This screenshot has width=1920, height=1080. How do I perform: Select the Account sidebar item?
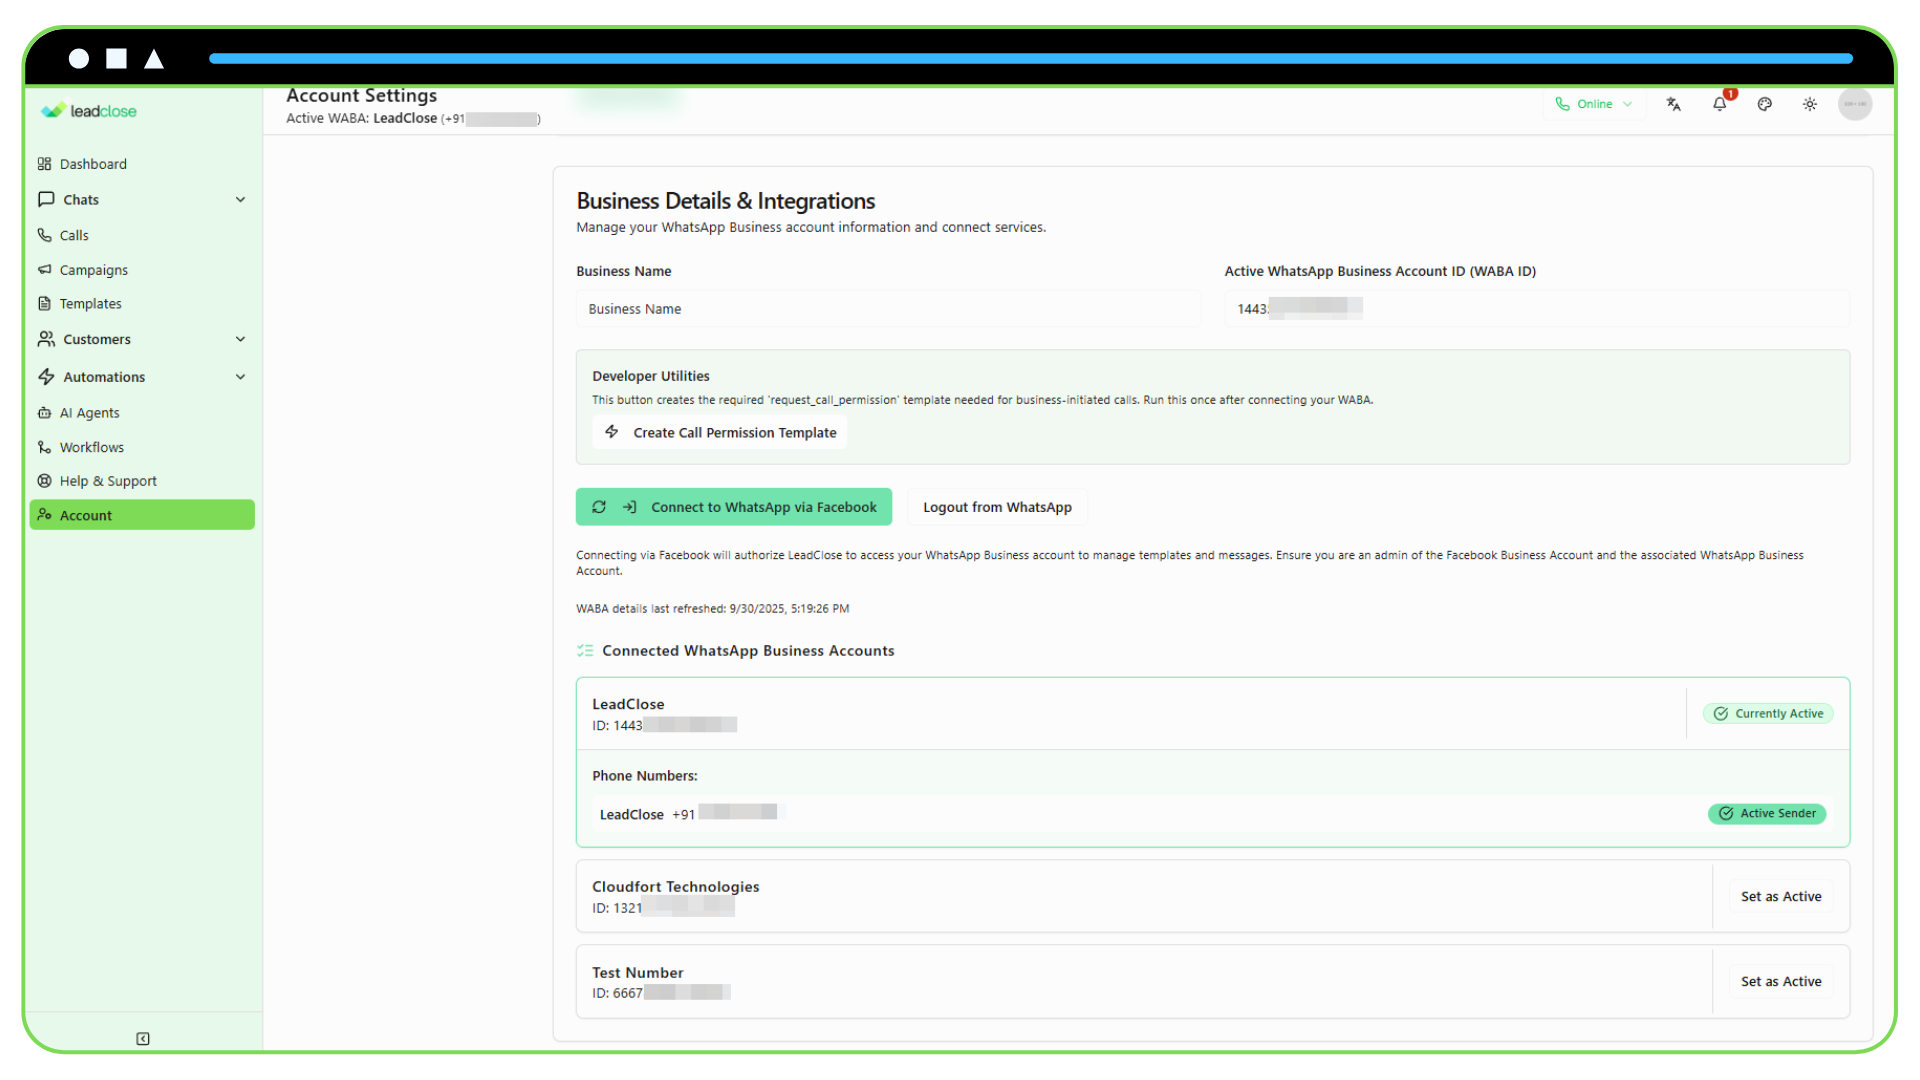(x=142, y=515)
